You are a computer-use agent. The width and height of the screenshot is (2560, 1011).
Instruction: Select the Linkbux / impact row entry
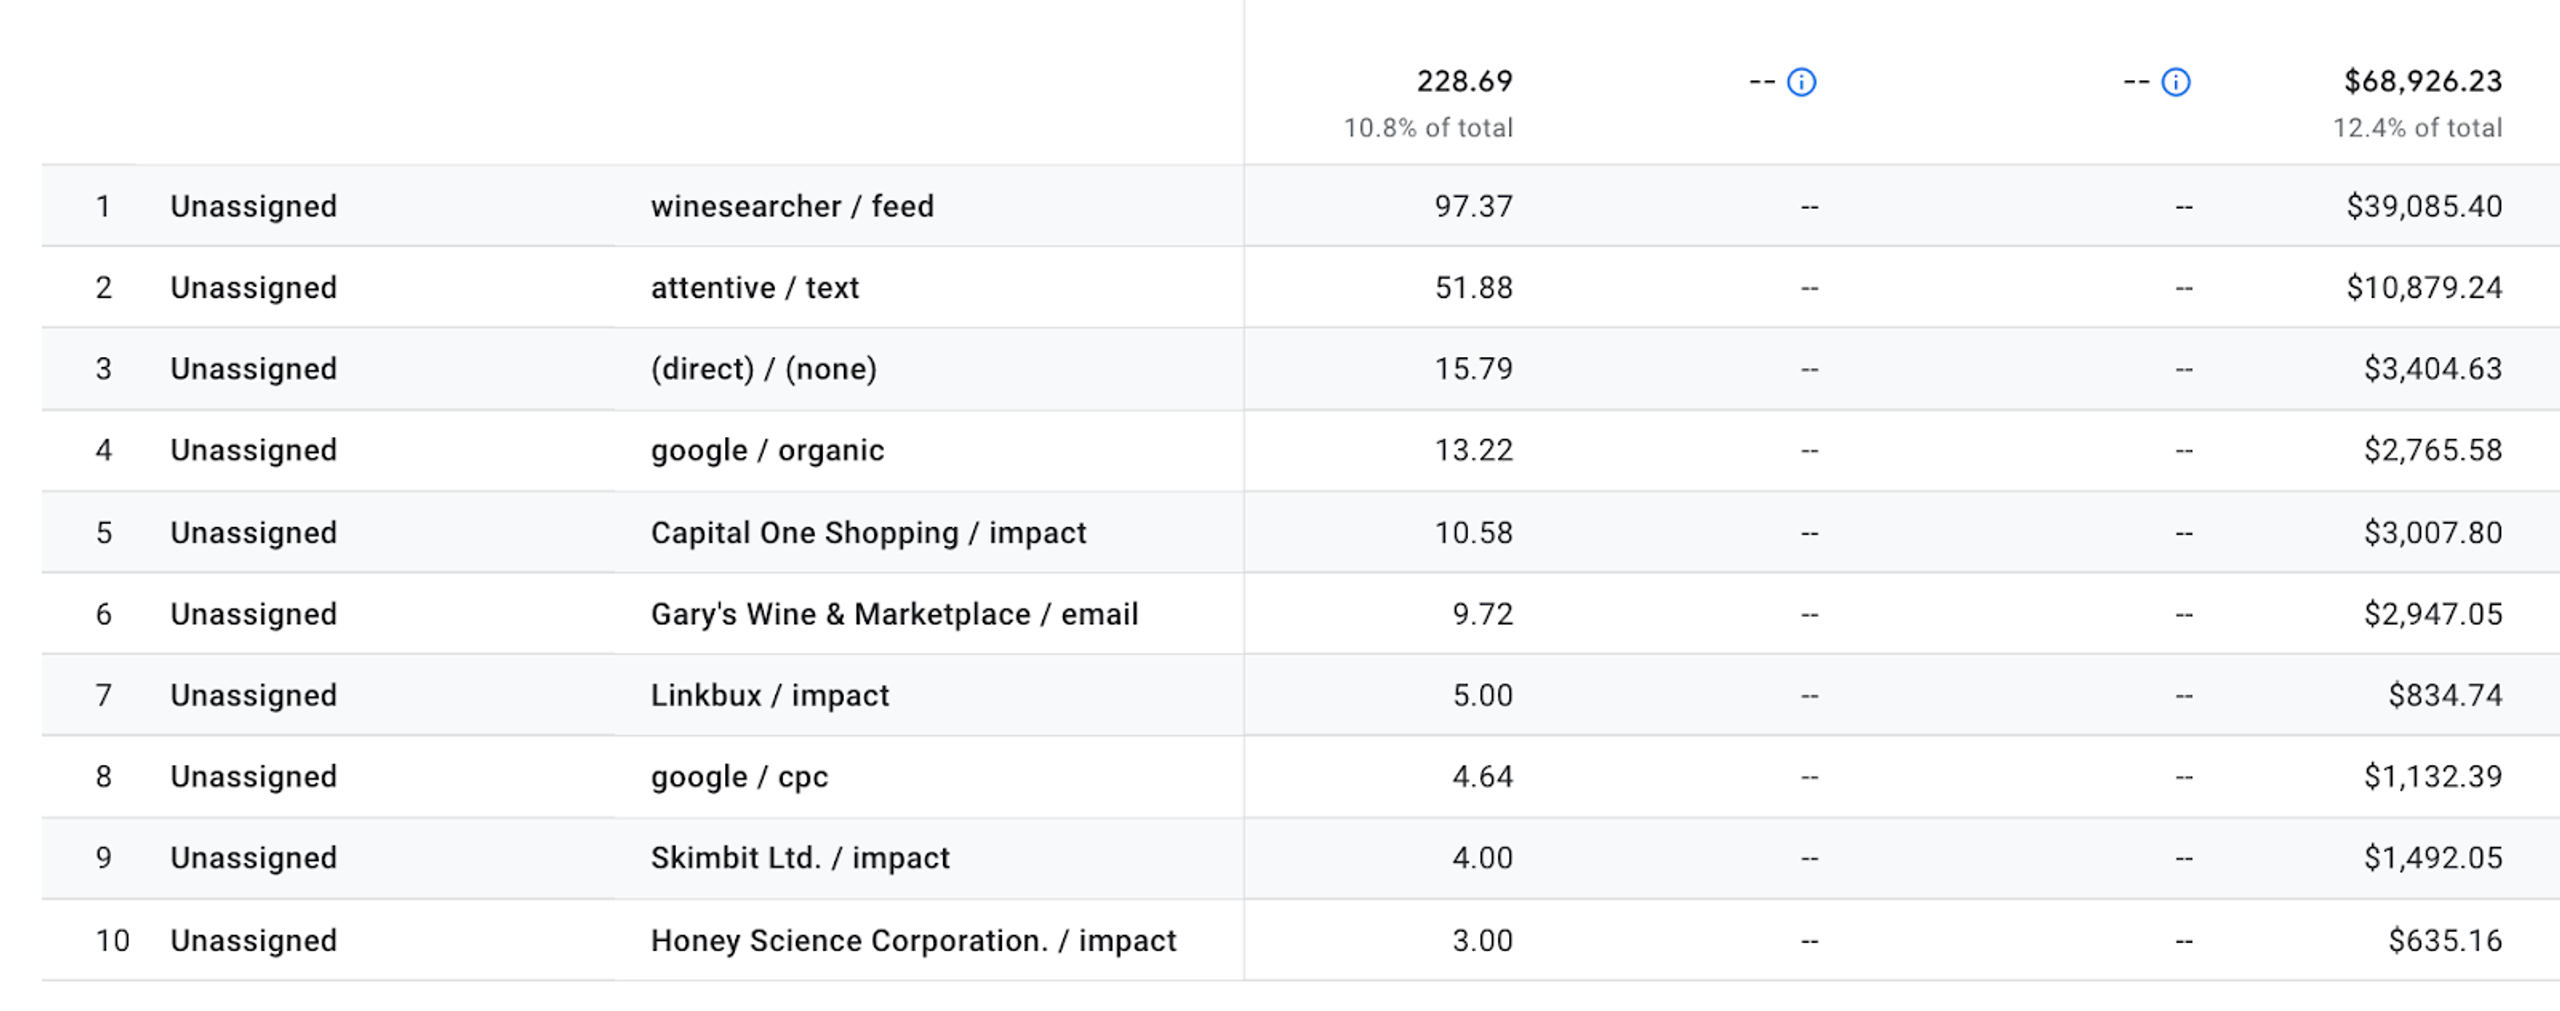point(770,695)
